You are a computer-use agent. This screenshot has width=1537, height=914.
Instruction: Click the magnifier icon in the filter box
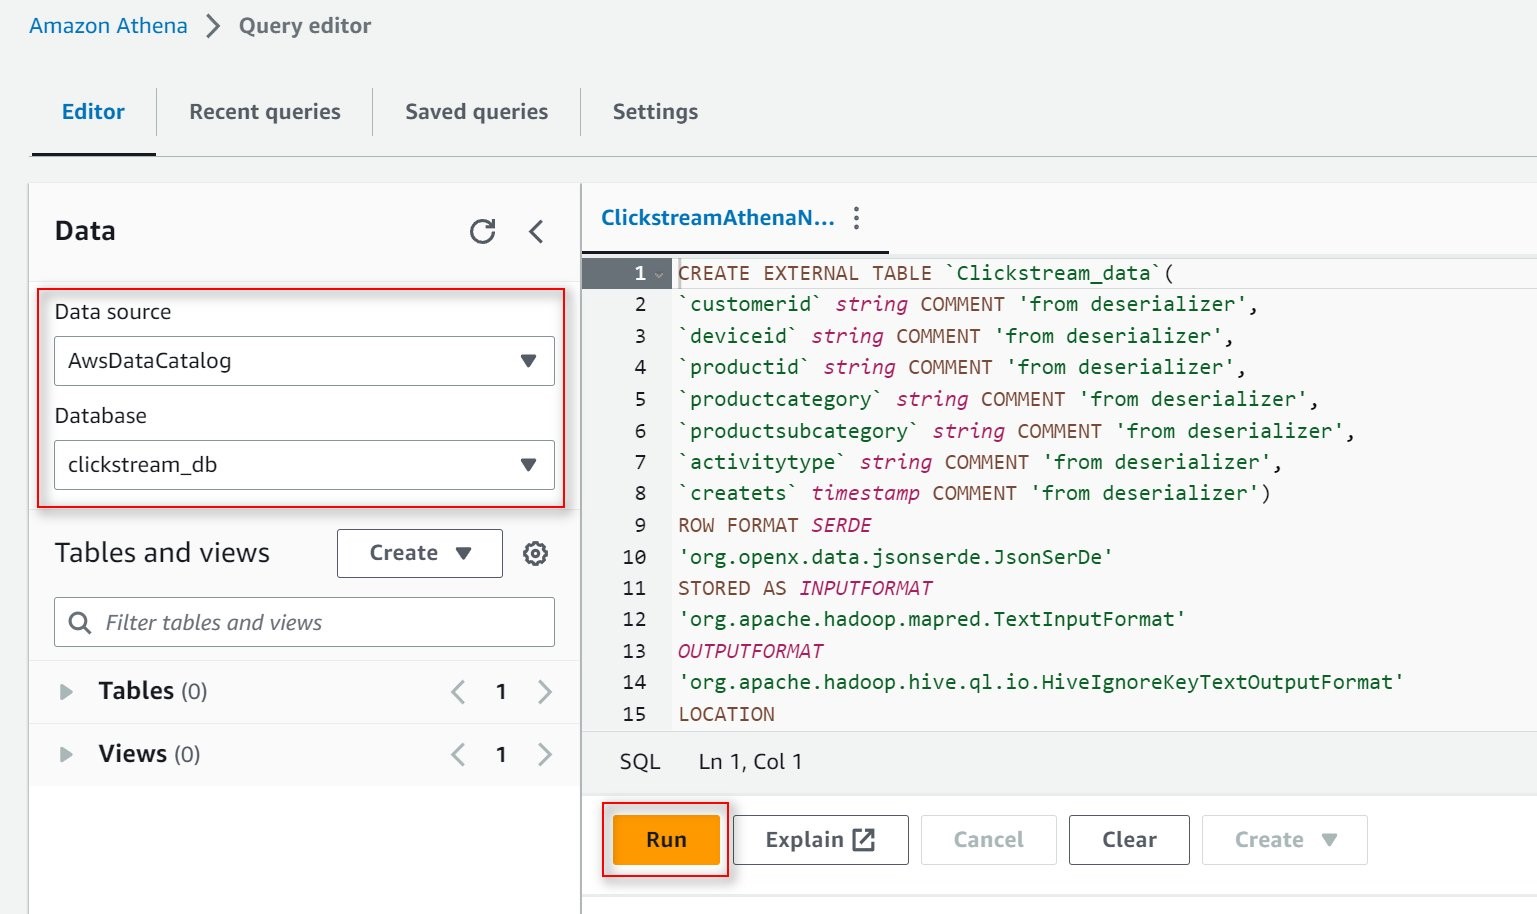(x=78, y=622)
